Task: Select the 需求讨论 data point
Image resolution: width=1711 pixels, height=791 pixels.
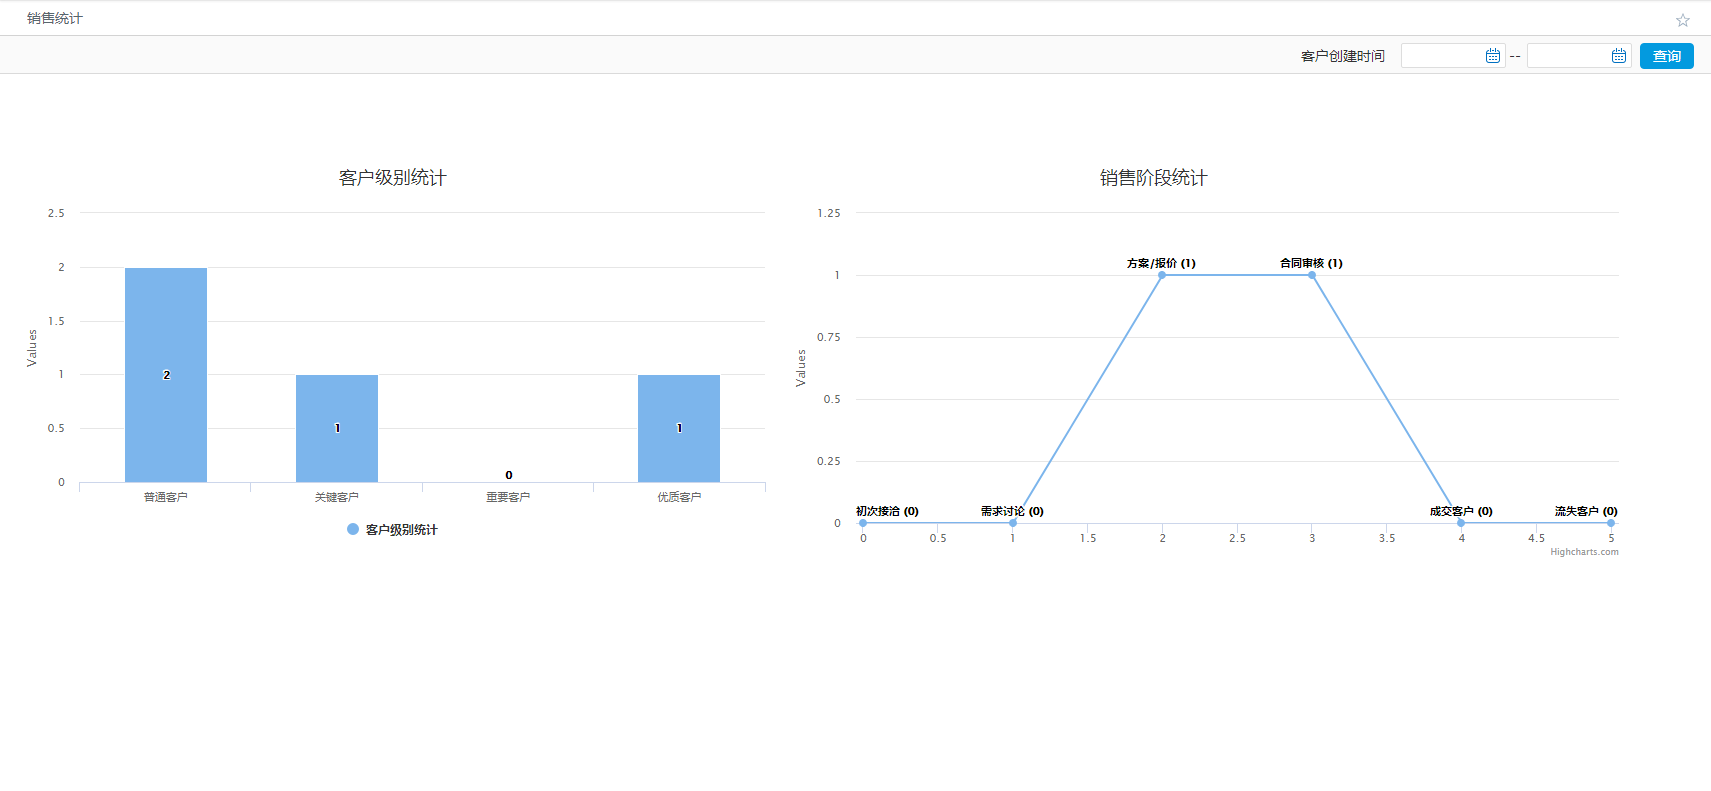Action: (x=1013, y=523)
